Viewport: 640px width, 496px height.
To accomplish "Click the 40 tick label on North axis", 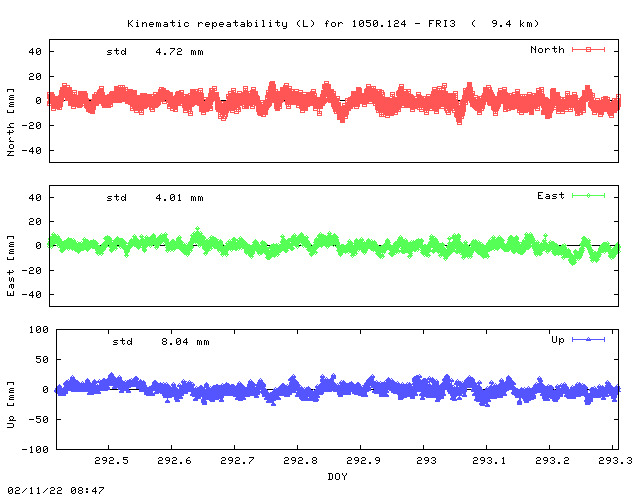I will [35, 52].
